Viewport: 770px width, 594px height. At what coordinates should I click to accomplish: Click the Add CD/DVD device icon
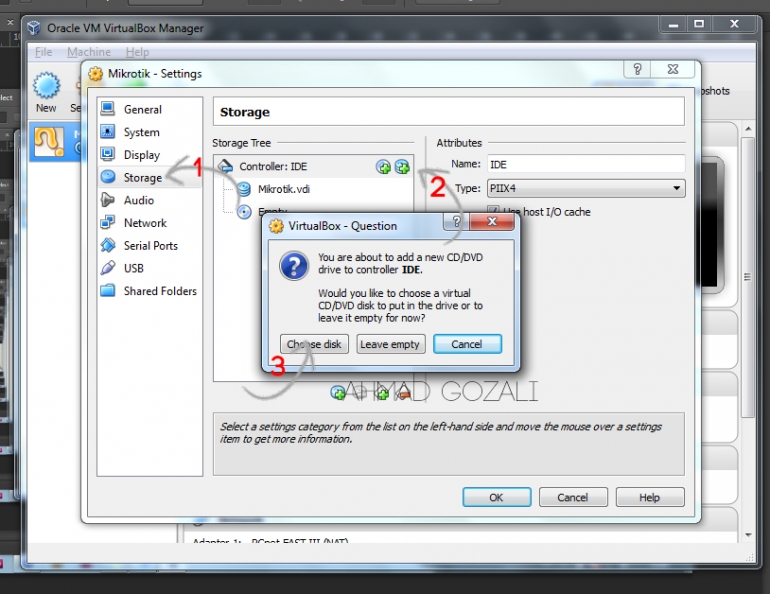383,167
